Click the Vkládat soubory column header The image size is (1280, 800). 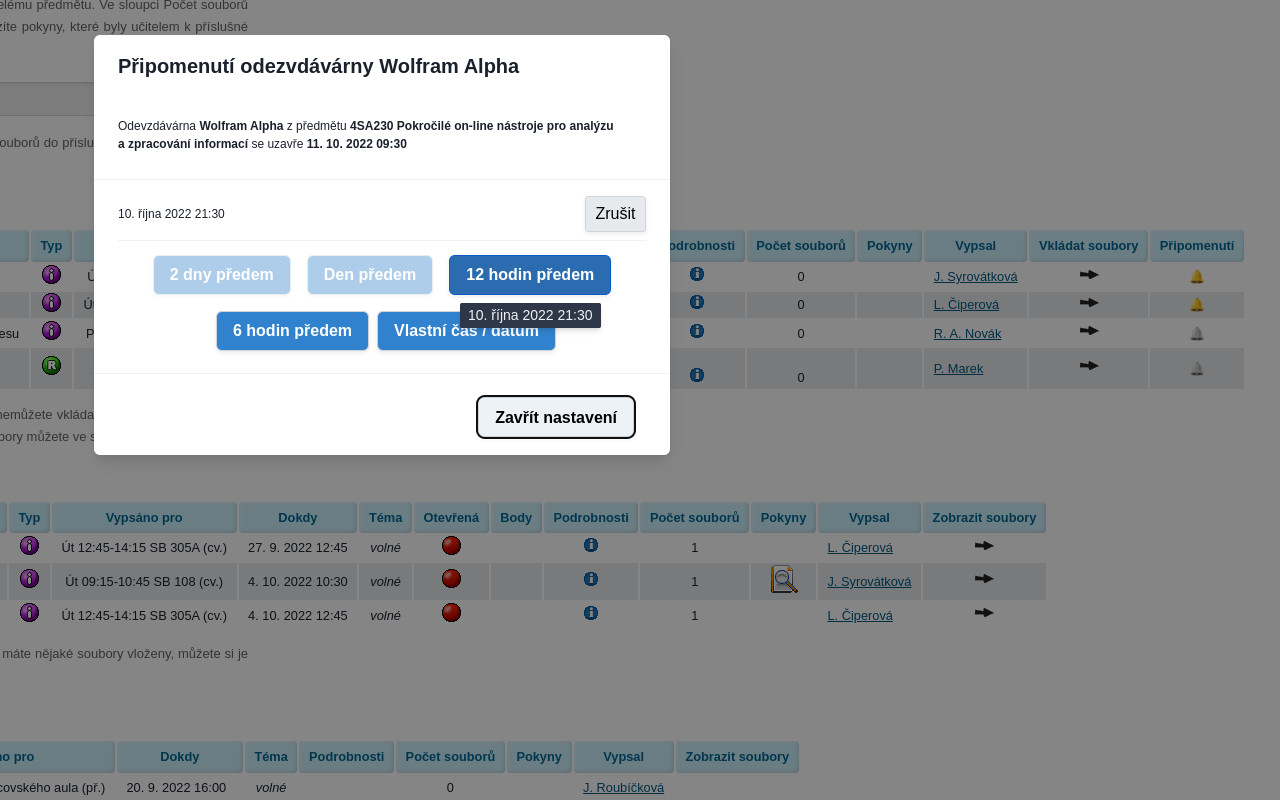coord(1088,245)
